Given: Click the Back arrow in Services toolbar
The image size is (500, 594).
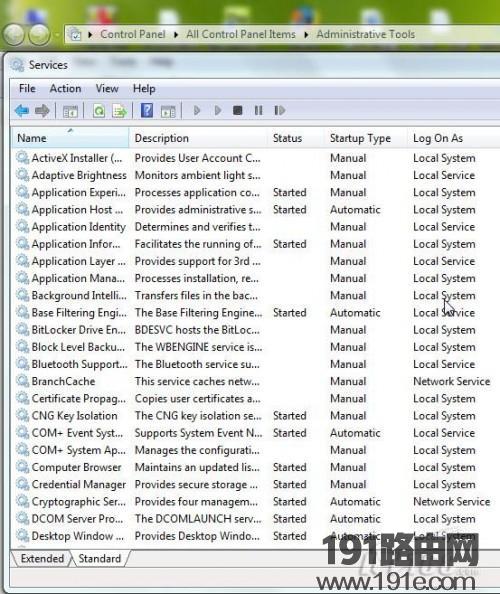Looking at the screenshot, I should [22, 111].
